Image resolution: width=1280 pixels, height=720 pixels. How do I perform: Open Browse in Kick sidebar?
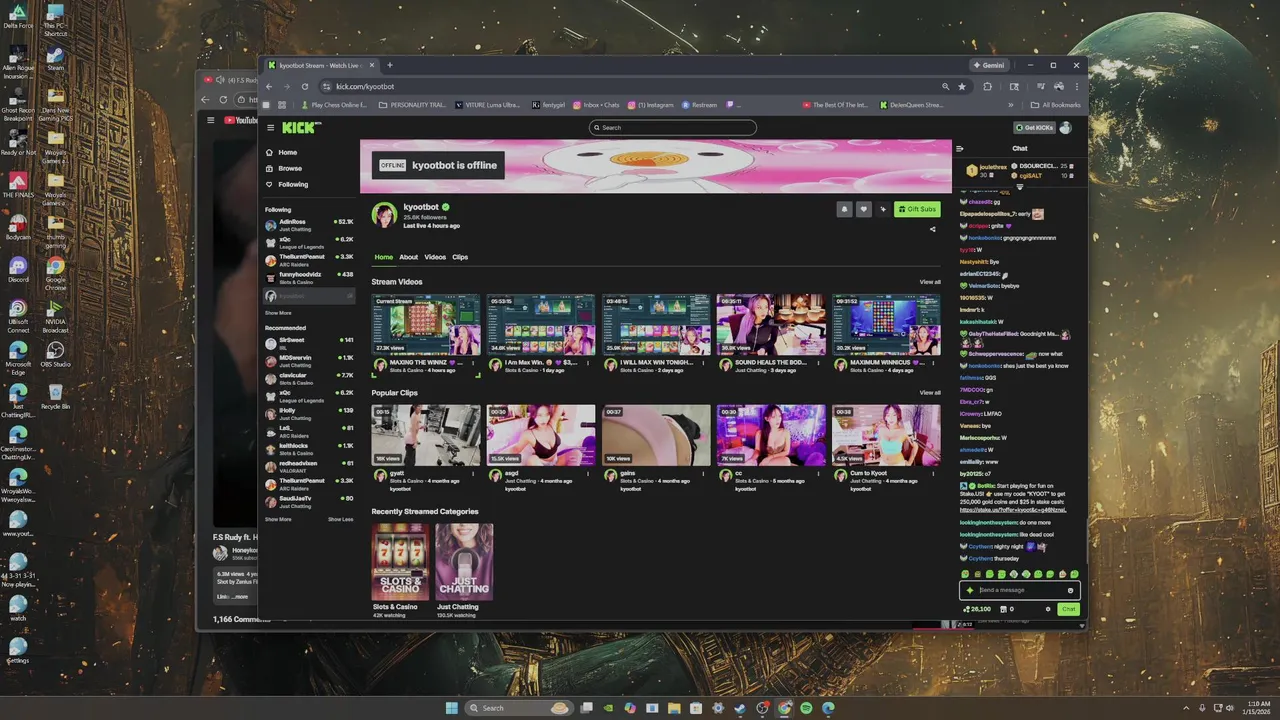click(x=290, y=168)
